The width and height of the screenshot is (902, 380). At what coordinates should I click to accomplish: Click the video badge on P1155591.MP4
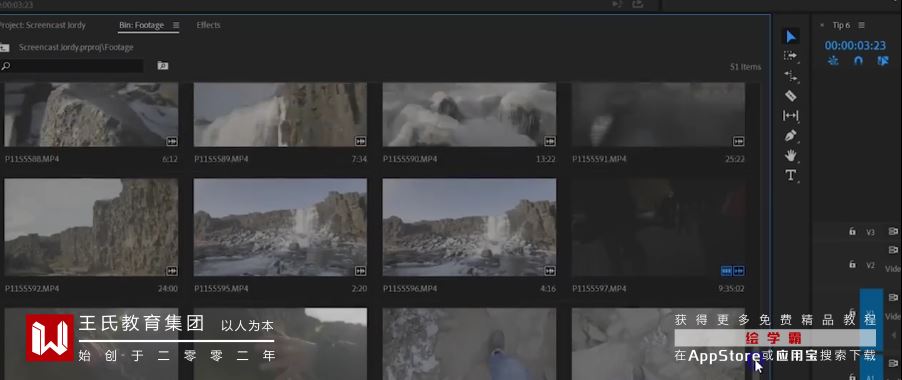tap(739, 141)
